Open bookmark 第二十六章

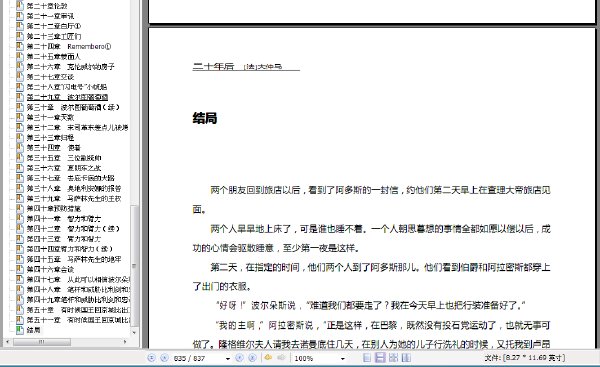click(x=70, y=67)
